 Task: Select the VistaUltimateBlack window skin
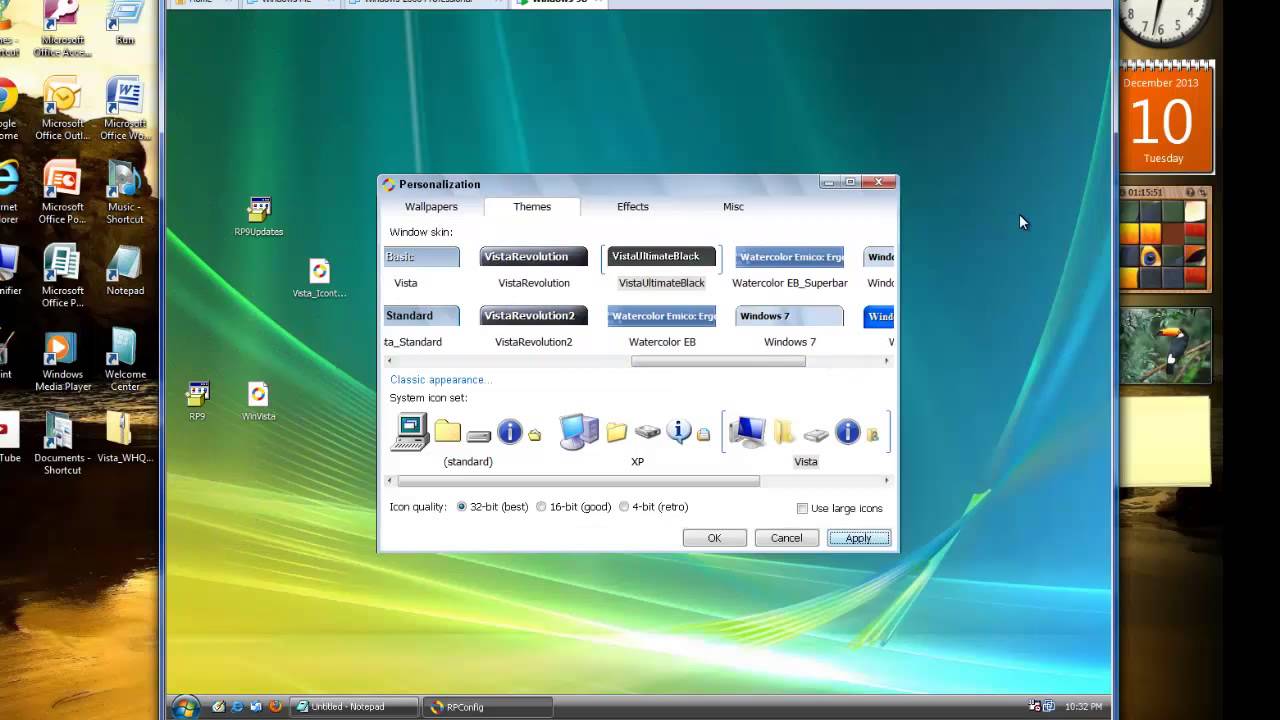[661, 268]
